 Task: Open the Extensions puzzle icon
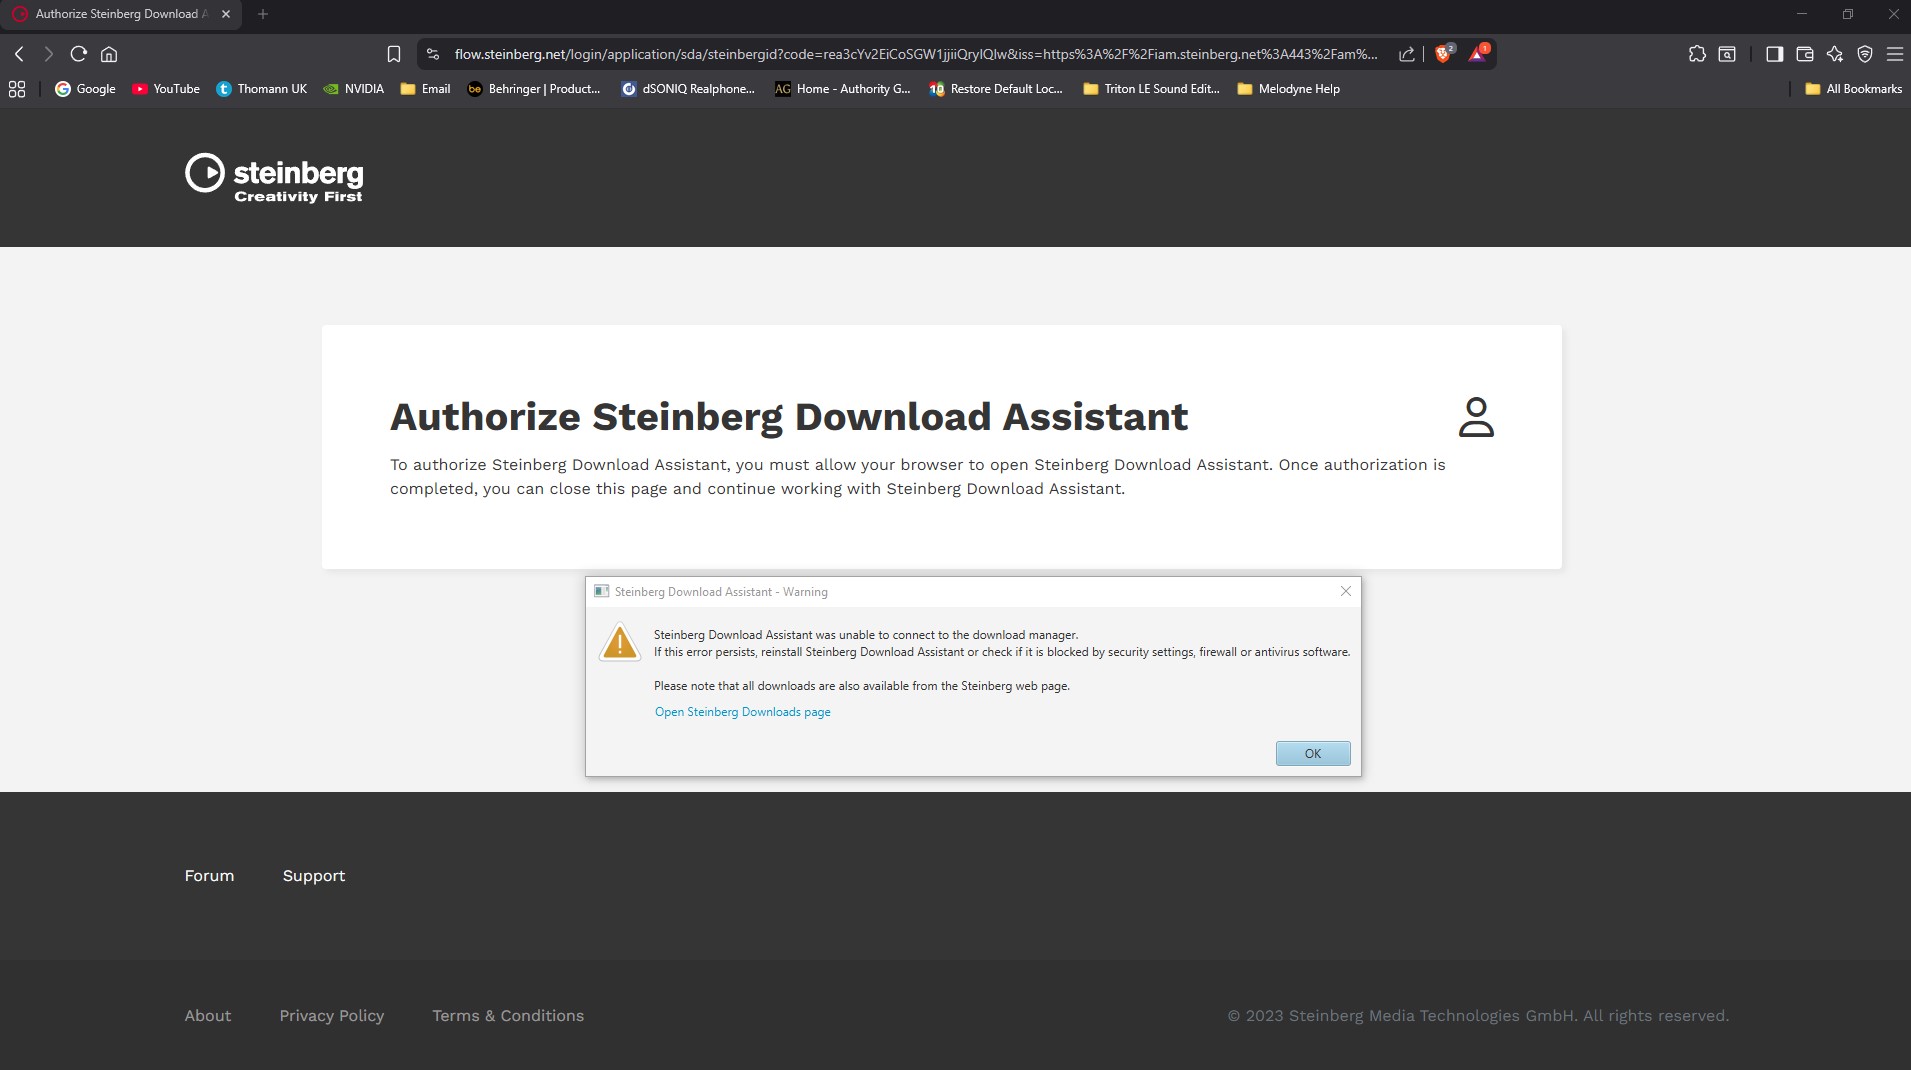tap(1697, 54)
